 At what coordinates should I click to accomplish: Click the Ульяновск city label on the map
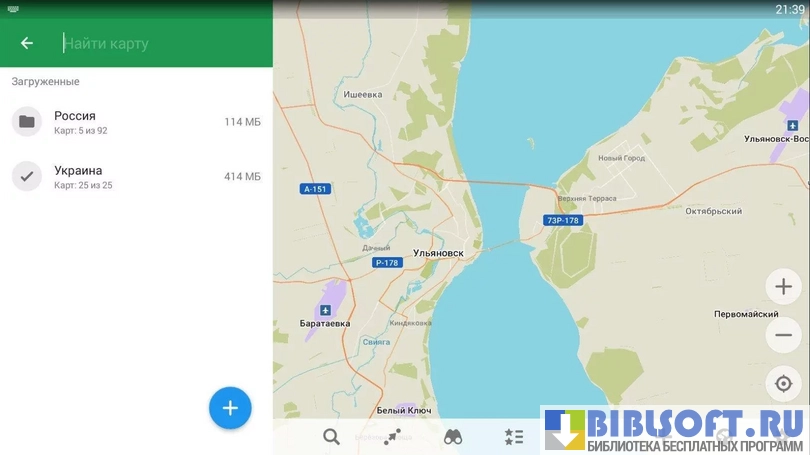point(438,253)
